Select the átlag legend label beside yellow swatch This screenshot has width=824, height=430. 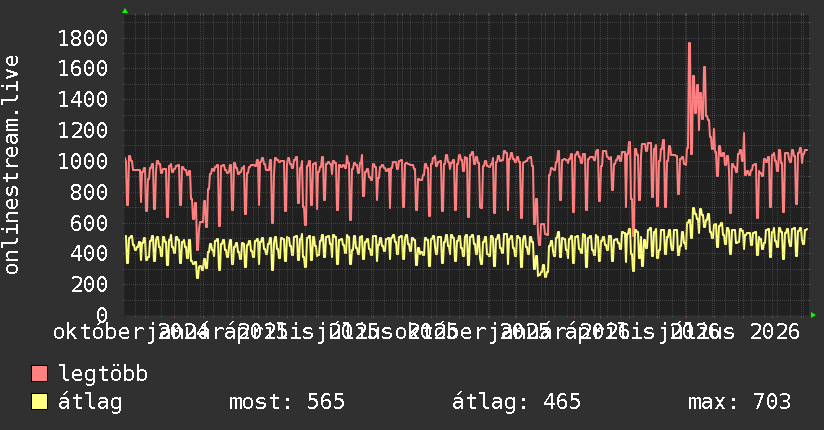tap(90, 402)
